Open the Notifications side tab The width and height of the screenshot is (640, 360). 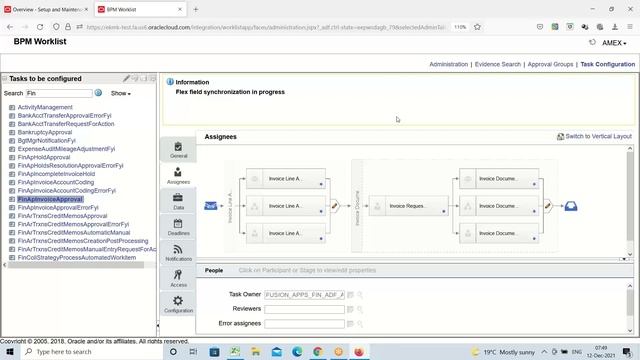click(178, 253)
